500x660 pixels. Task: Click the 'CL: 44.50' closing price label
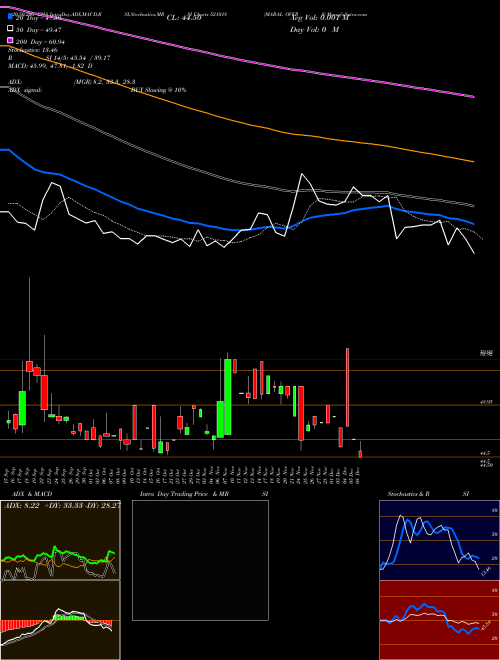click(x=184, y=18)
